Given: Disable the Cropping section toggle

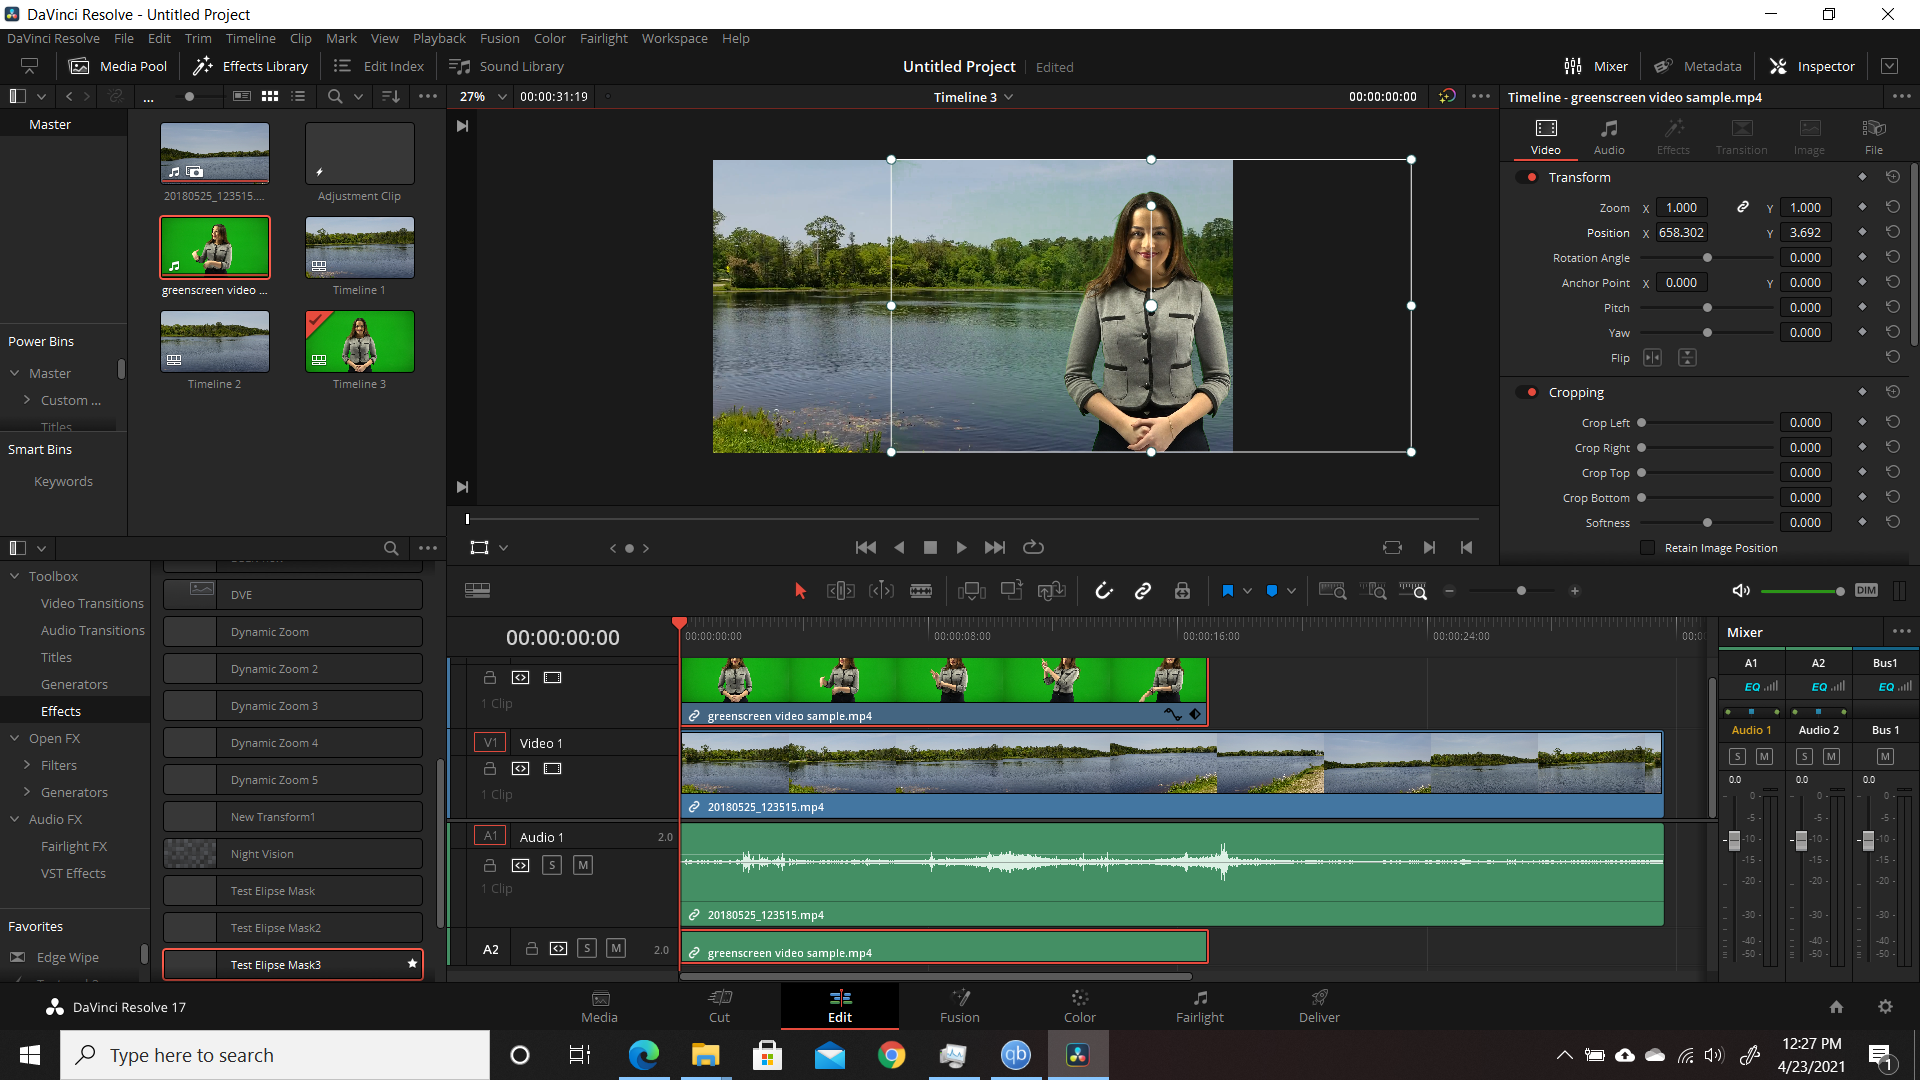Looking at the screenshot, I should [1528, 392].
